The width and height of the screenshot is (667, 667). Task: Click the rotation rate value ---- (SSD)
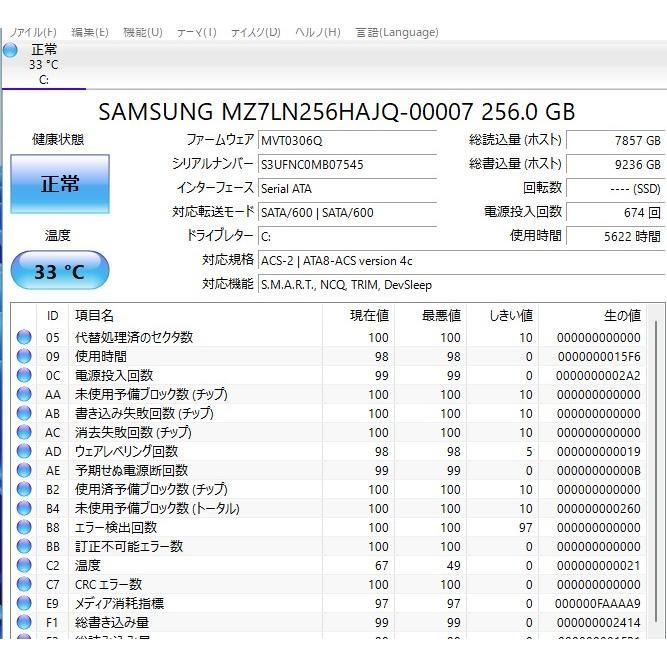pyautogui.click(x=616, y=188)
